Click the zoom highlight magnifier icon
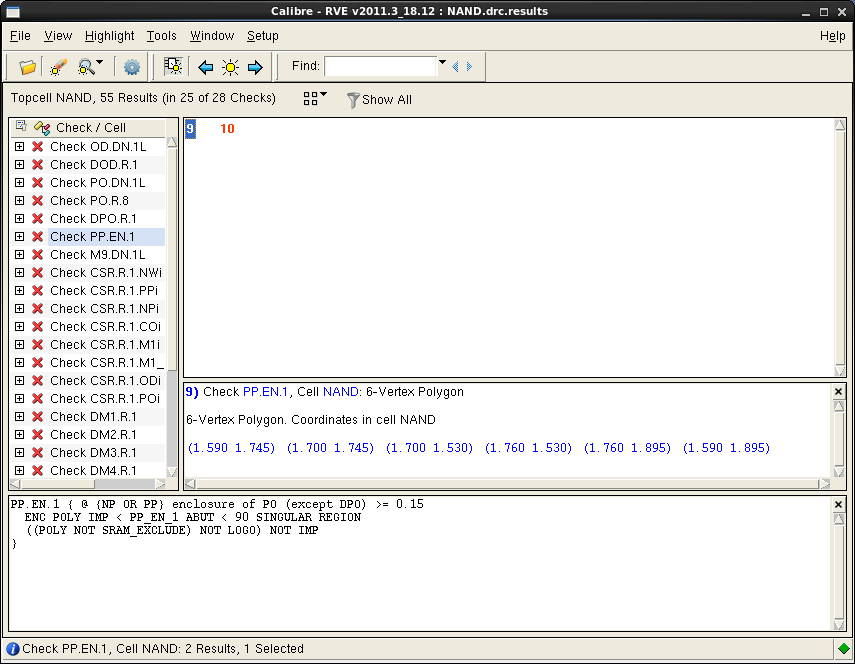This screenshot has height=664, width=855. coord(86,67)
